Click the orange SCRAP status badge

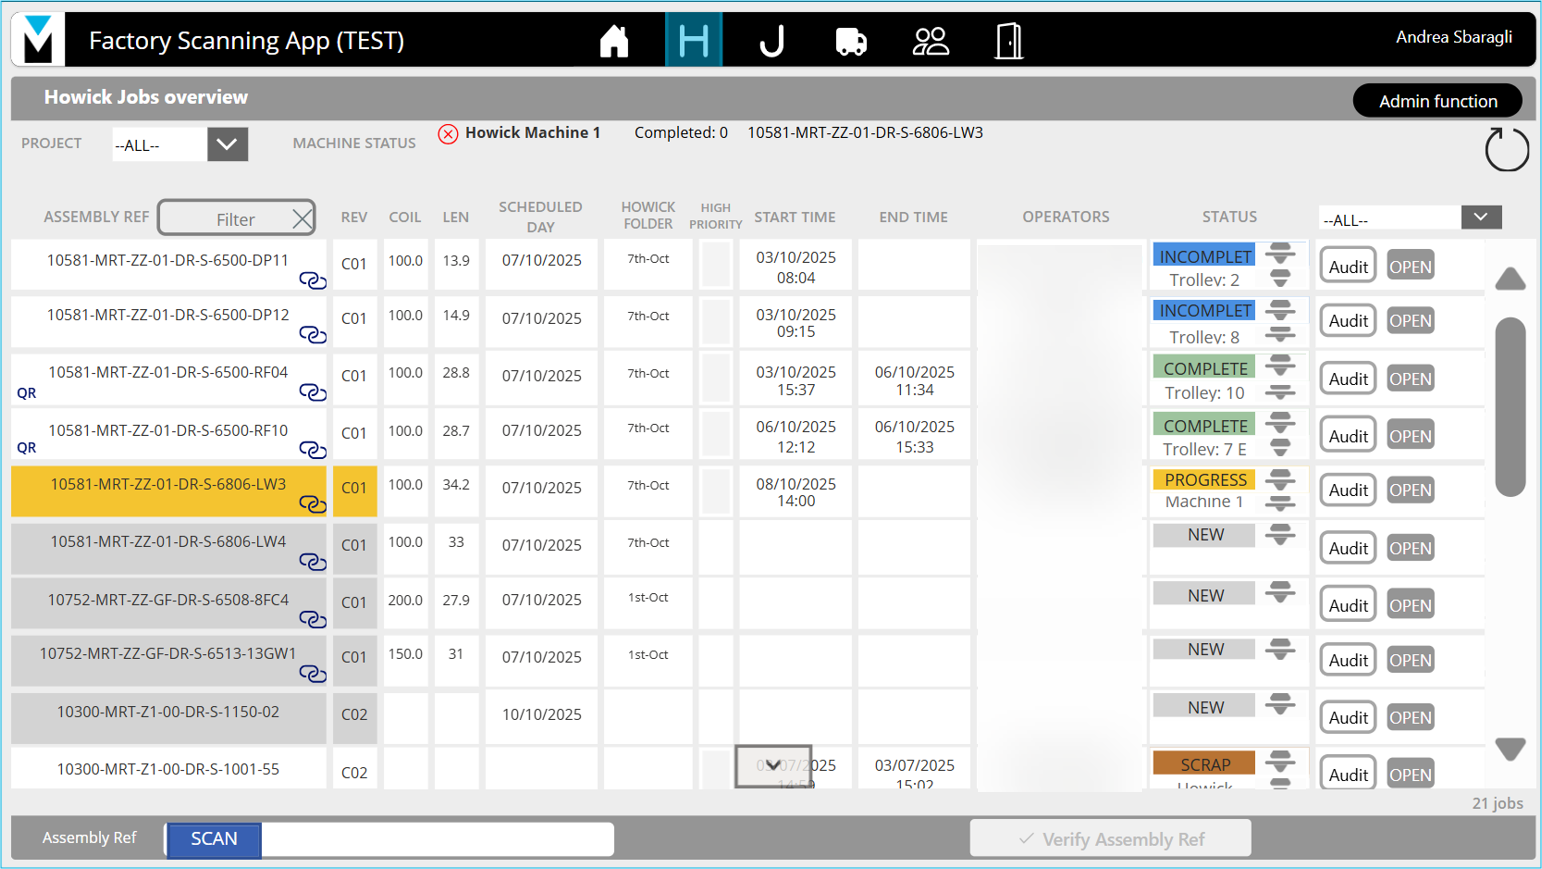pos(1204,764)
